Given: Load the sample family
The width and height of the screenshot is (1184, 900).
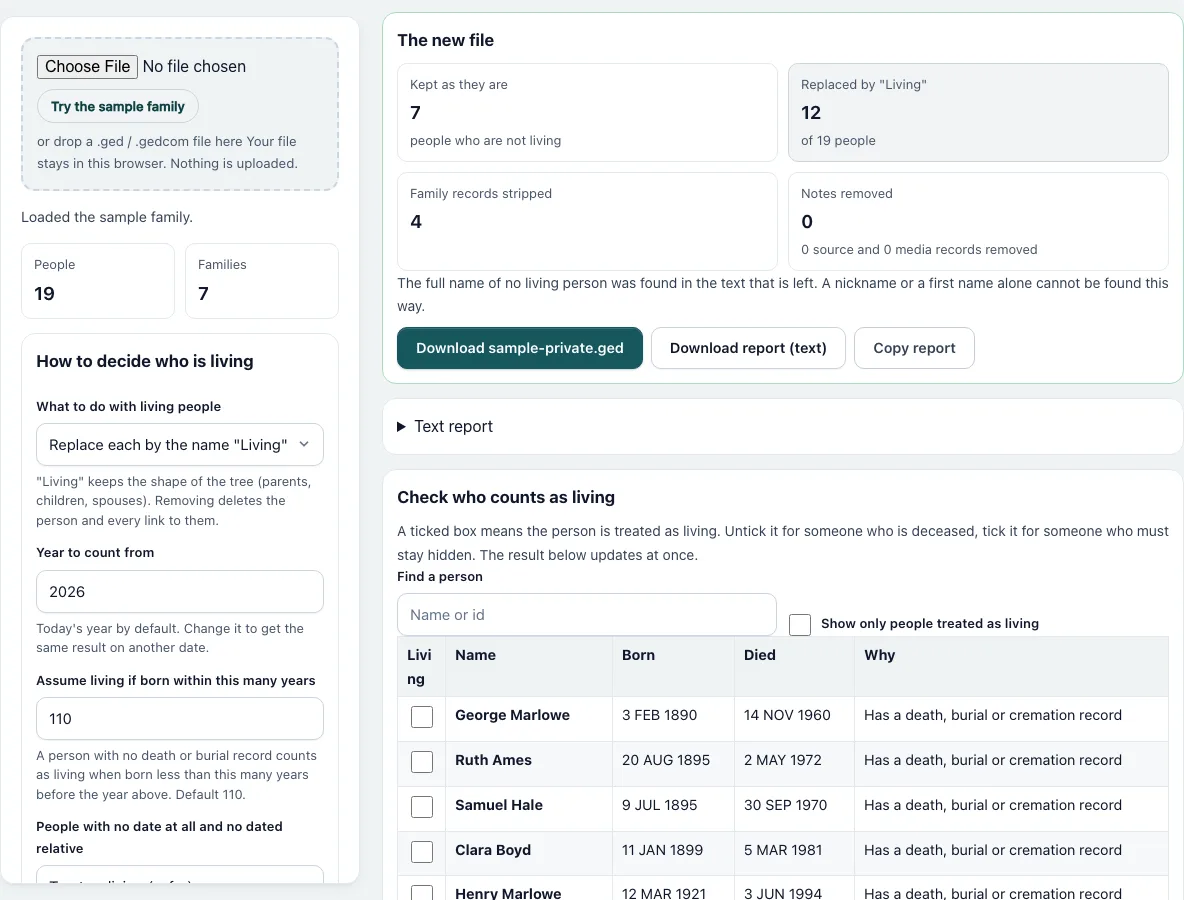Looking at the screenshot, I should pyautogui.click(x=118, y=106).
